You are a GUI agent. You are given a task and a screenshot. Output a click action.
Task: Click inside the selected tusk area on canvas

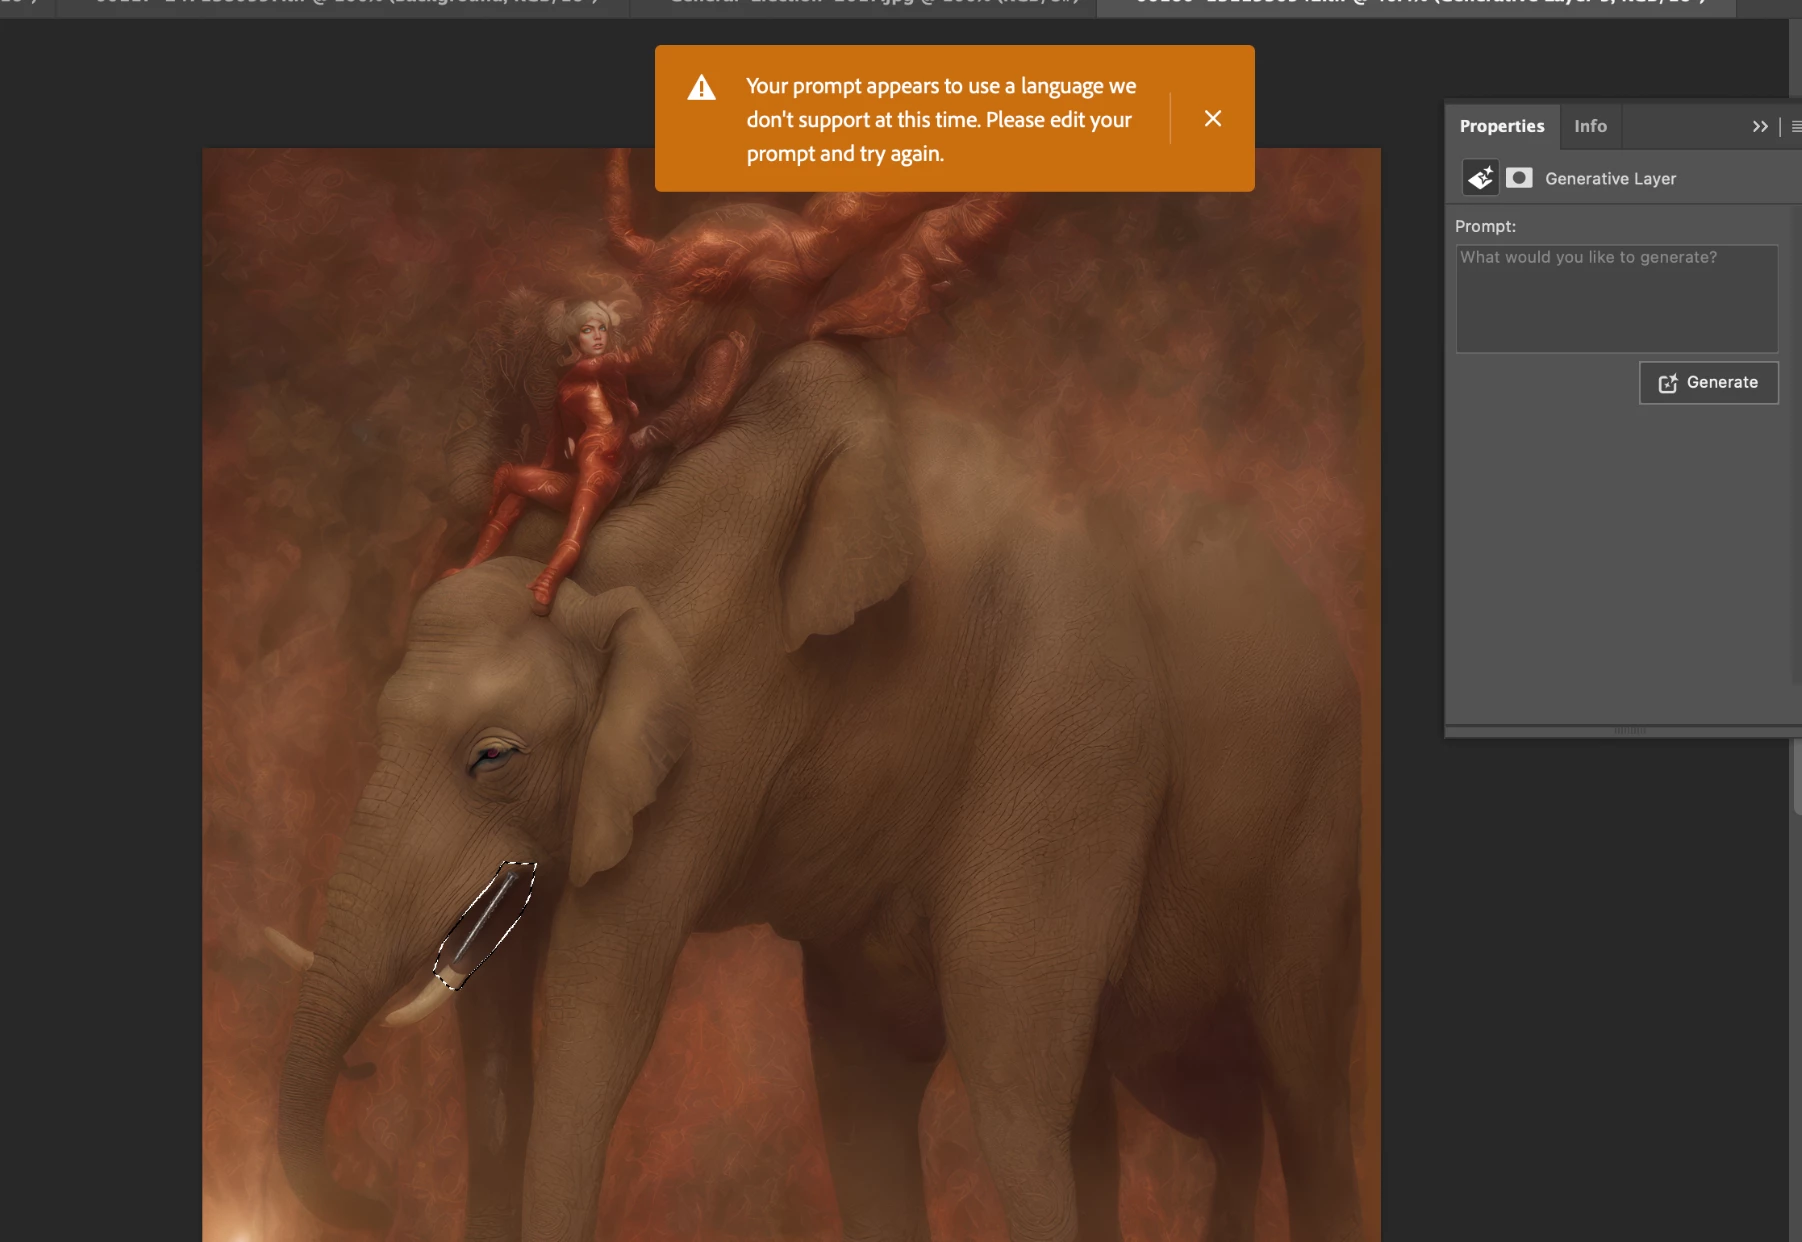click(x=485, y=925)
